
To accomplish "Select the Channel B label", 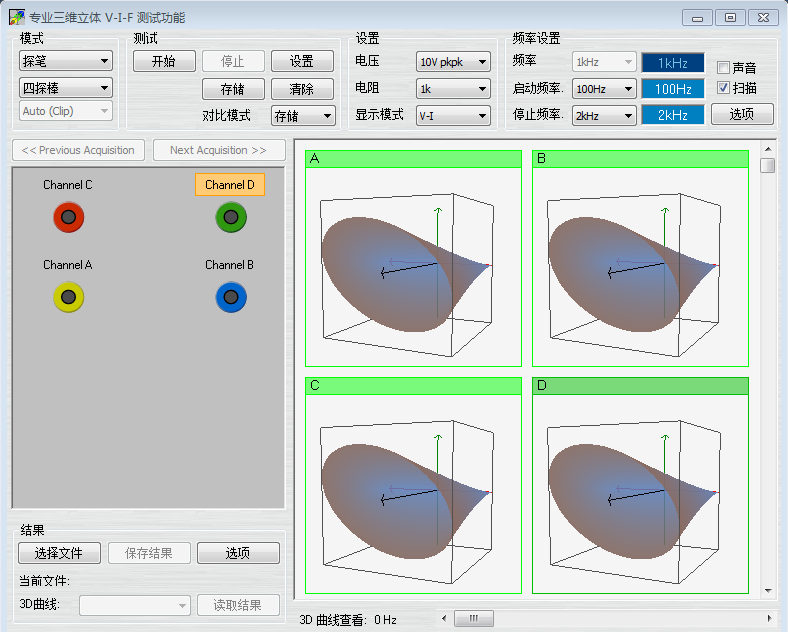I will tap(230, 265).
